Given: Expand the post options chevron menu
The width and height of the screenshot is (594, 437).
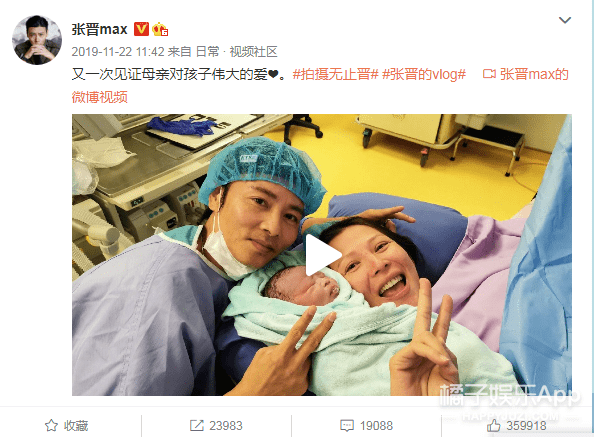Looking at the screenshot, I should [x=565, y=20].
